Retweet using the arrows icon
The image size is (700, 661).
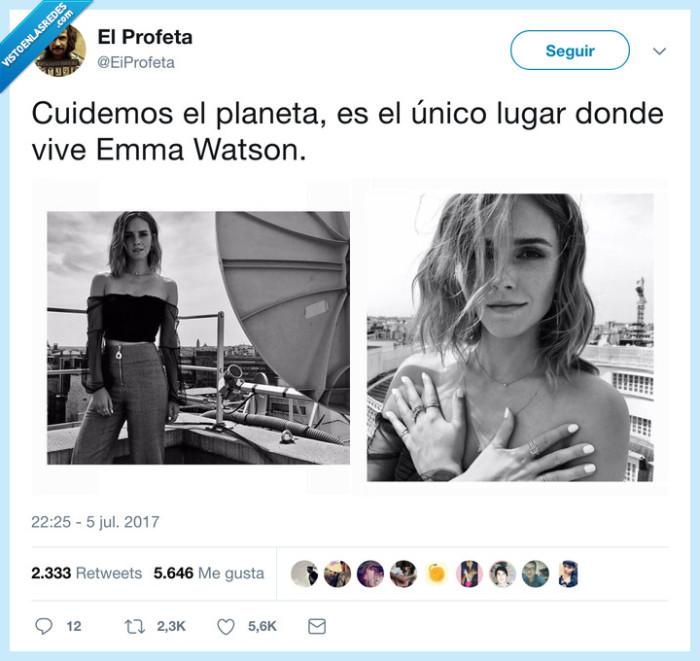click(134, 627)
